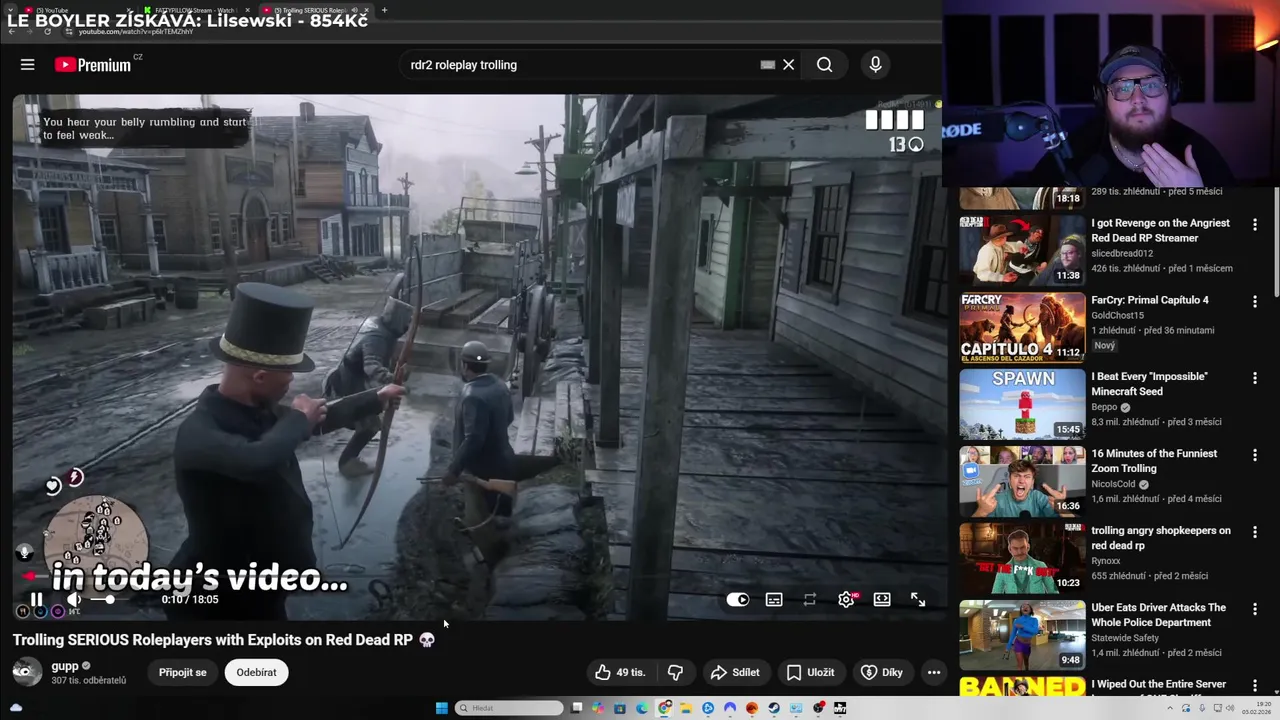Open options for 'I got Revenge' video
Viewport: 1280px width, 720px height.
tap(1255, 225)
